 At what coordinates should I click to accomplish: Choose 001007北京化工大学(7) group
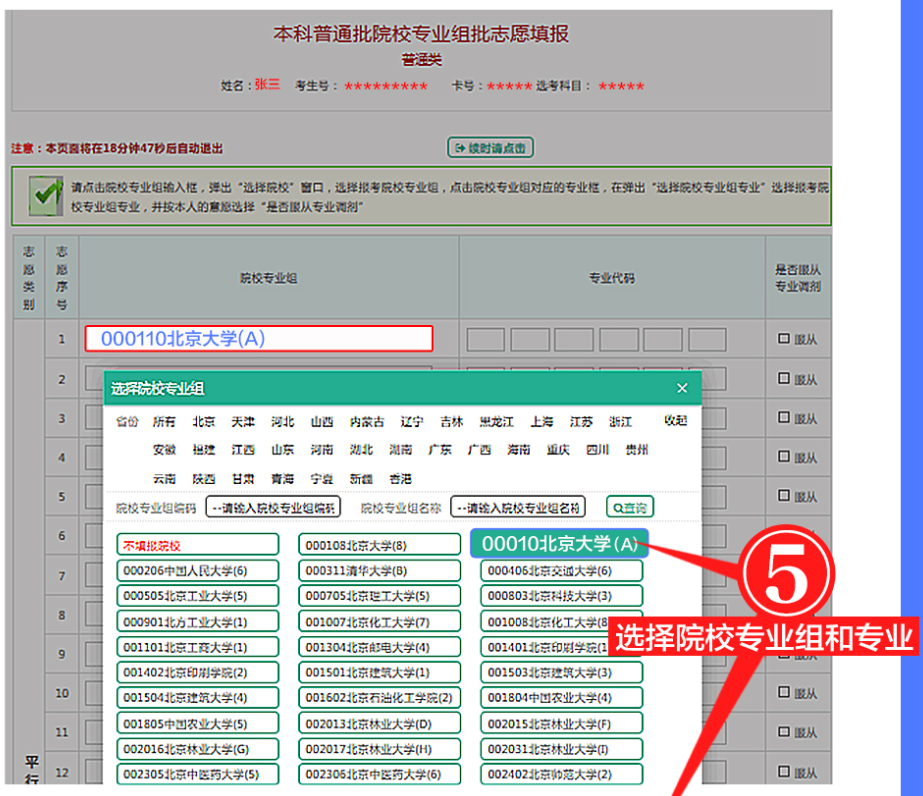click(x=380, y=622)
